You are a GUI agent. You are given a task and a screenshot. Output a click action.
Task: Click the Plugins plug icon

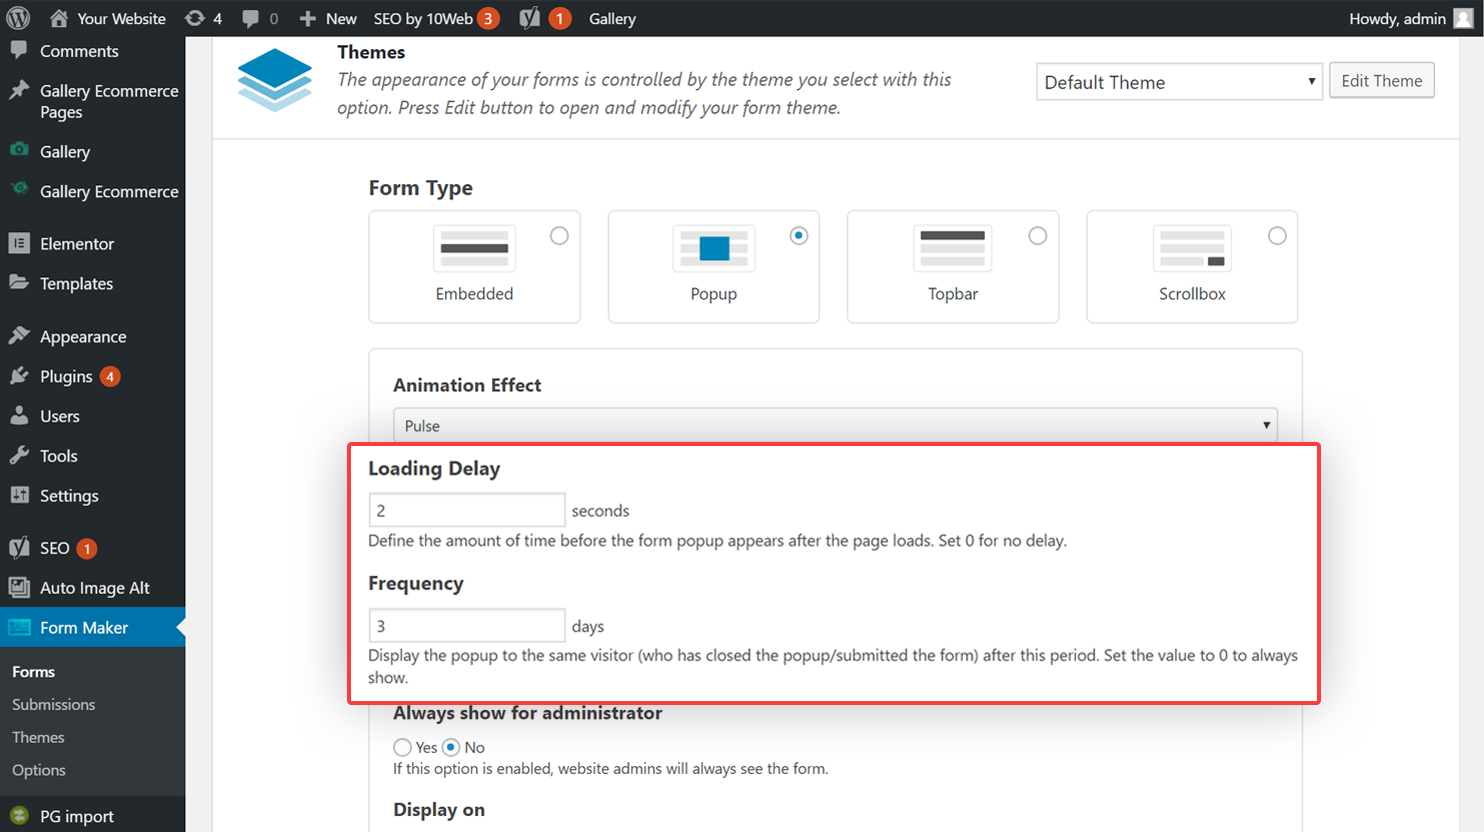pyautogui.click(x=19, y=376)
